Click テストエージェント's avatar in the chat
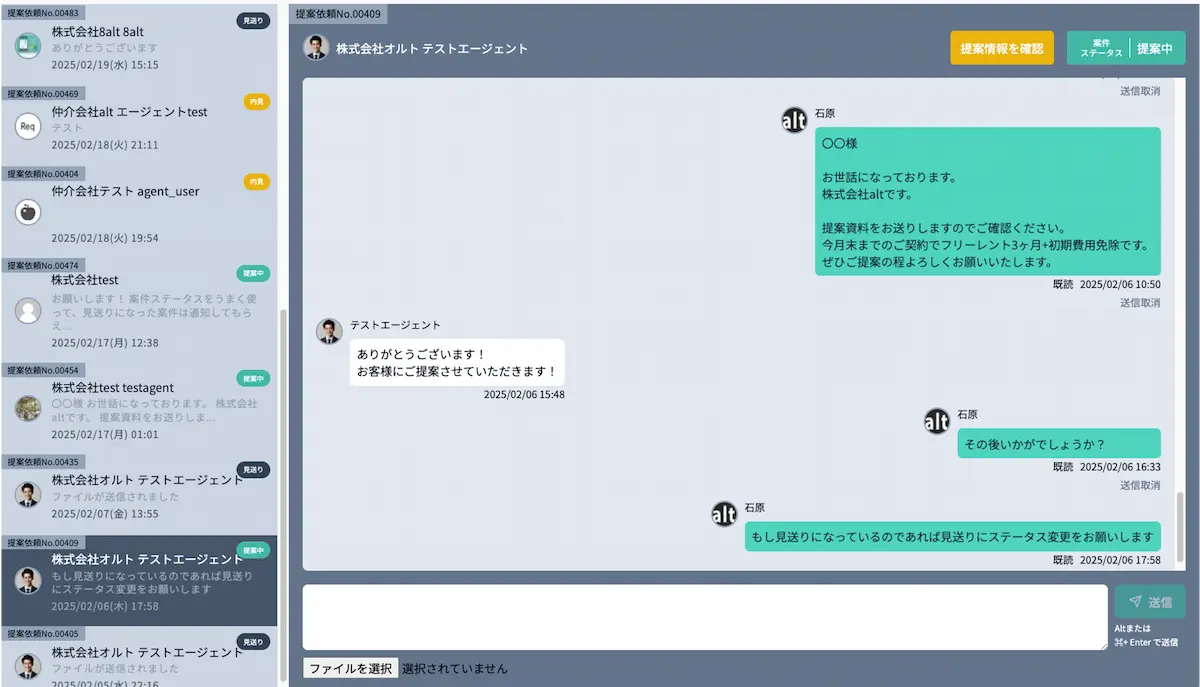1200x687 pixels. [329, 331]
